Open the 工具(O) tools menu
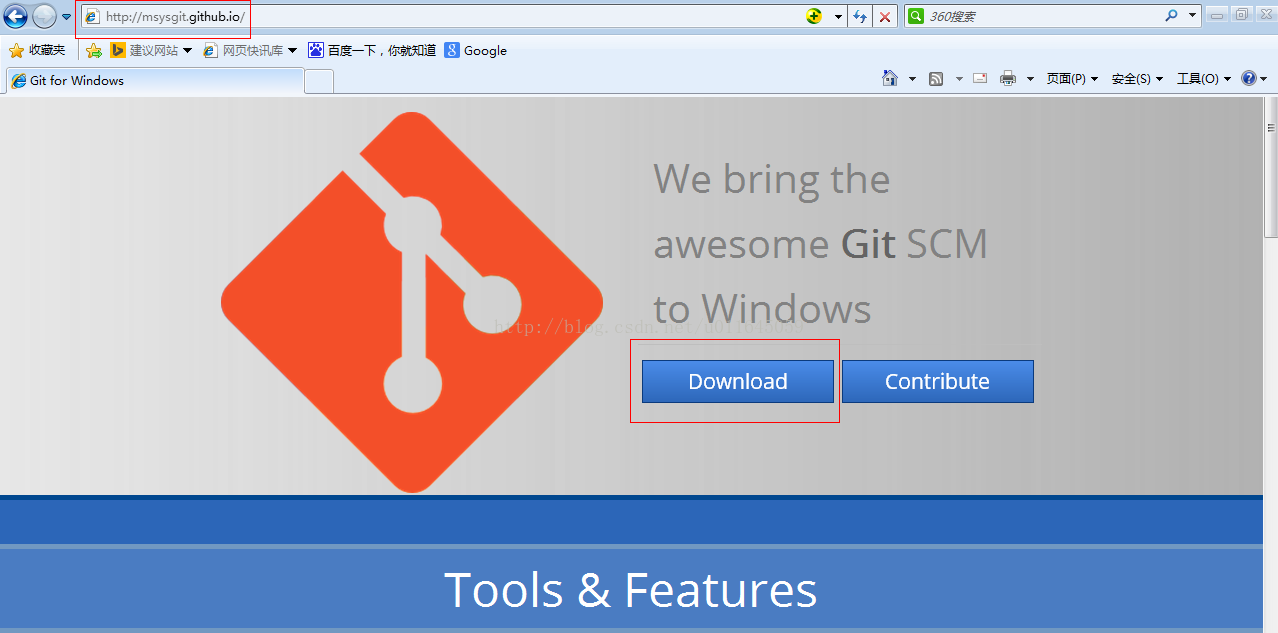 [1204, 79]
